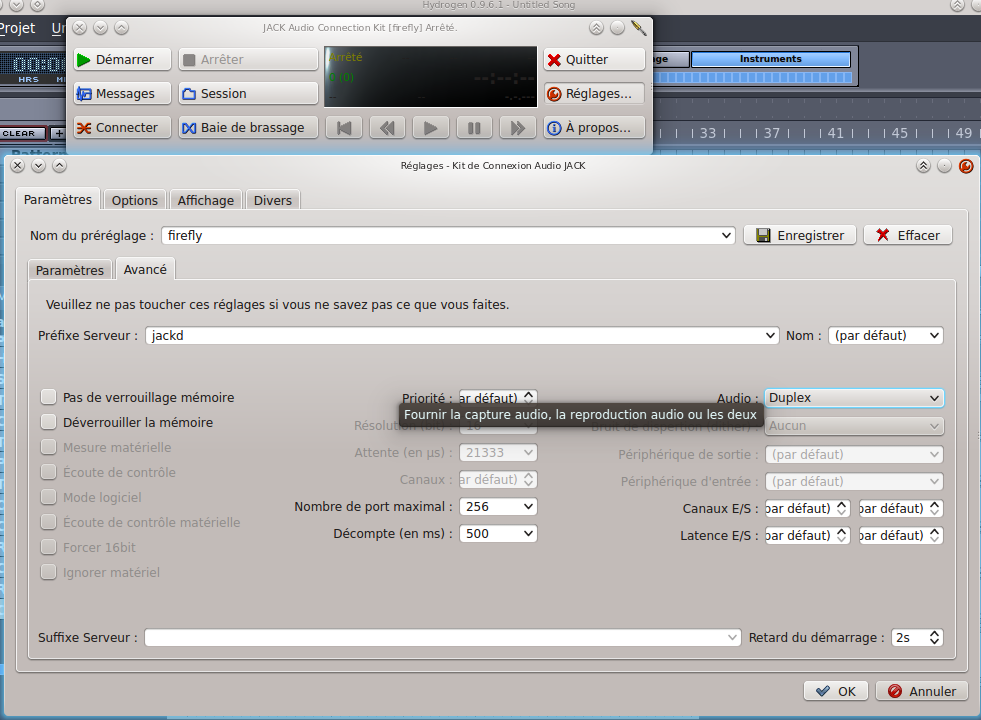Click the transport rewind button
Viewport: 981px width, 720px height.
point(387,128)
